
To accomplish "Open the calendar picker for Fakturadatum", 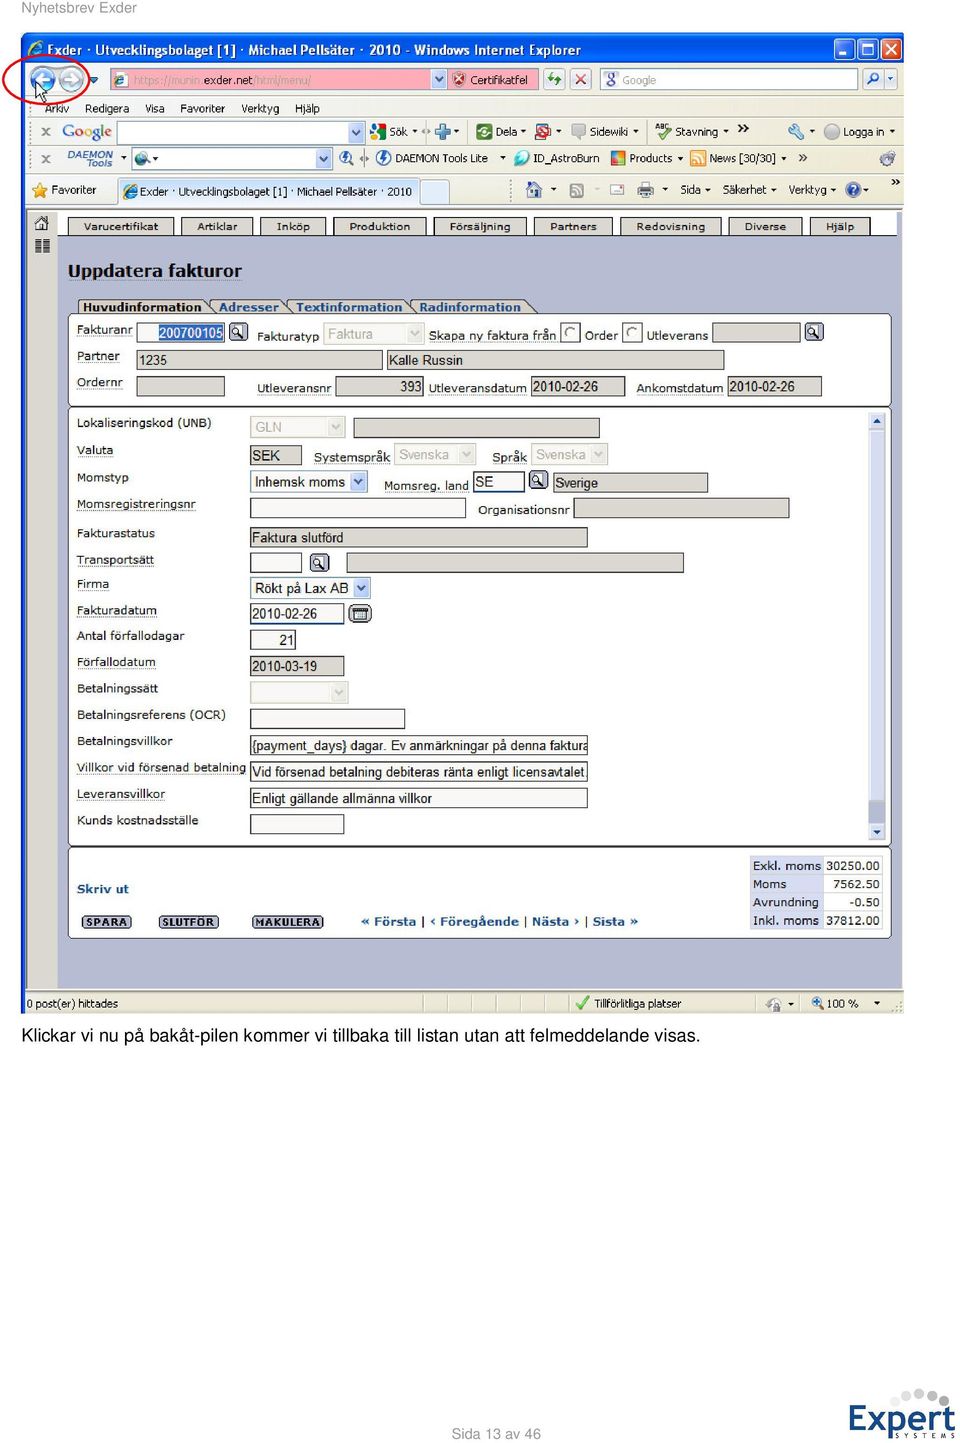I will point(360,613).
